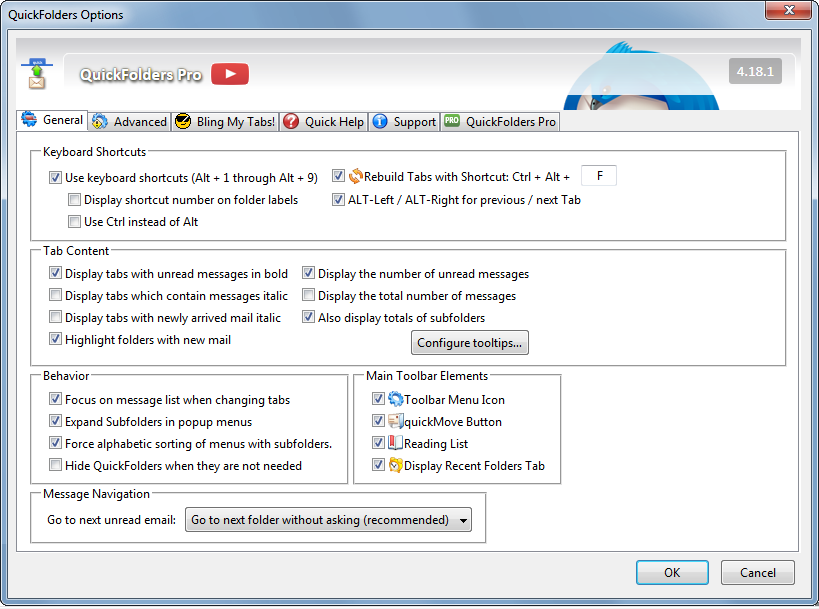Screen dimensions: 819x609
Task: Click the Rebuild Tabs refresh arrows icon
Action: tap(356, 177)
